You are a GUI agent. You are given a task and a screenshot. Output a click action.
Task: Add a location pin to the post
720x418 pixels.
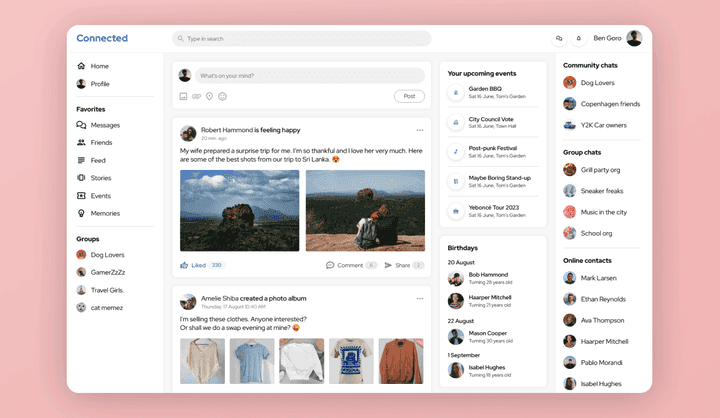(x=209, y=97)
